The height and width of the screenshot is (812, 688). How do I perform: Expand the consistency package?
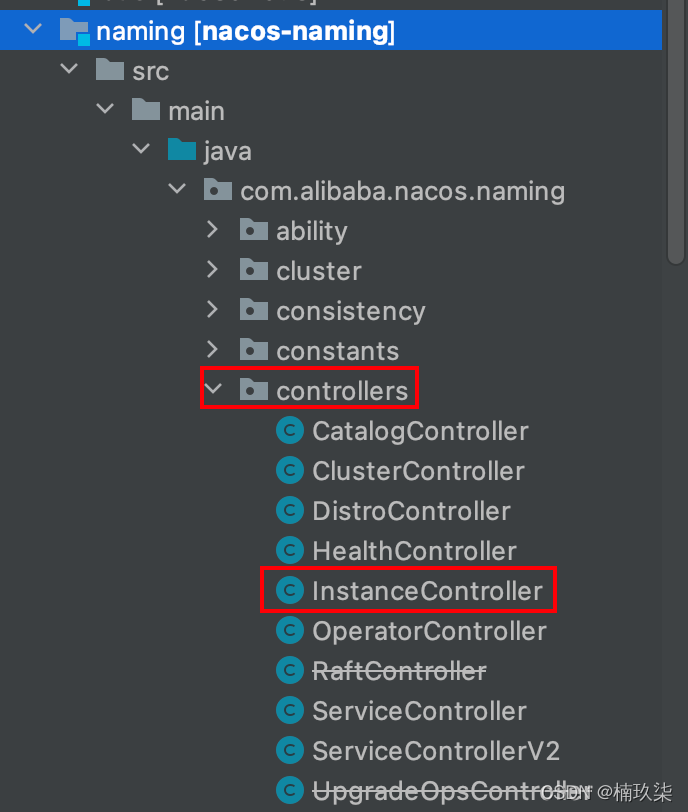tap(212, 311)
